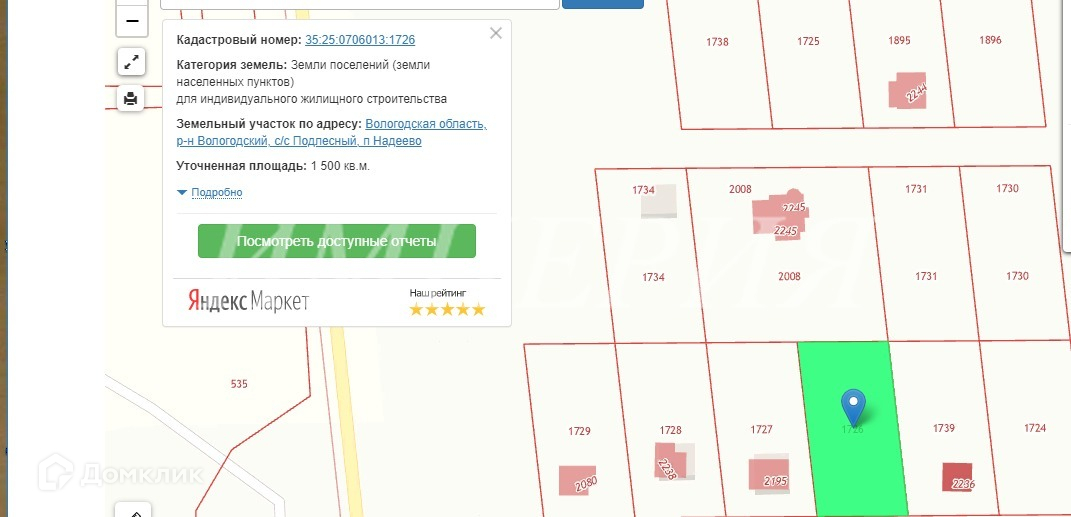Click the blue search button at top
Screen dimensions: 1071x517
[602, 3]
